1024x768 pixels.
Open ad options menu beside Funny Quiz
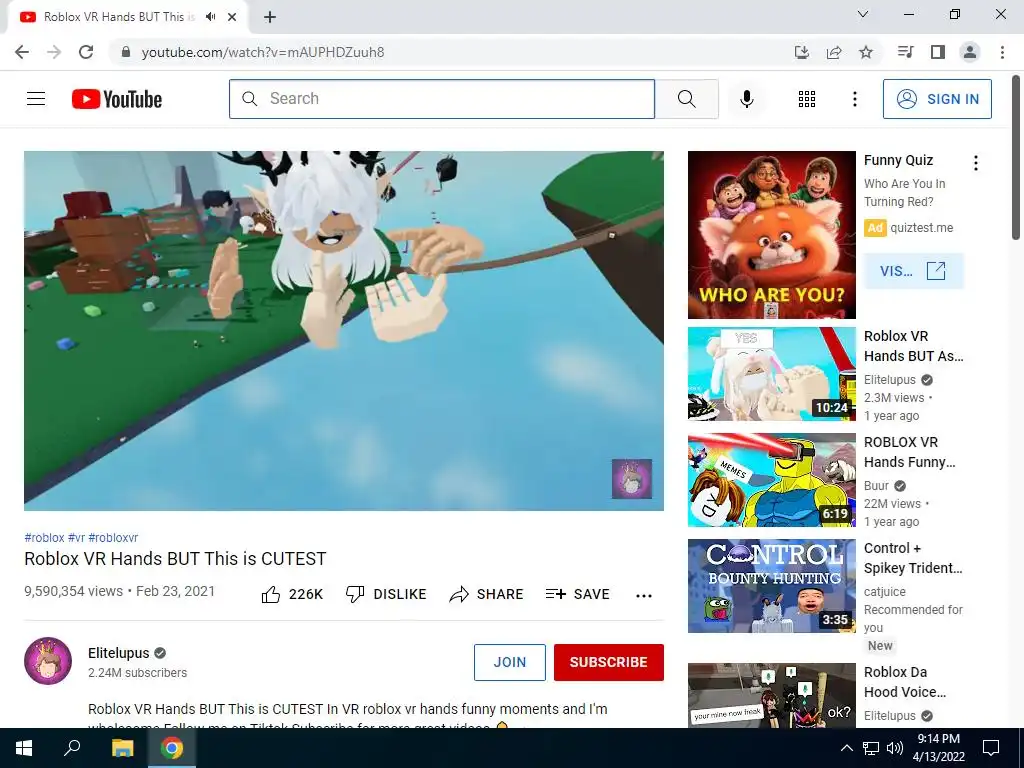[x=976, y=163]
